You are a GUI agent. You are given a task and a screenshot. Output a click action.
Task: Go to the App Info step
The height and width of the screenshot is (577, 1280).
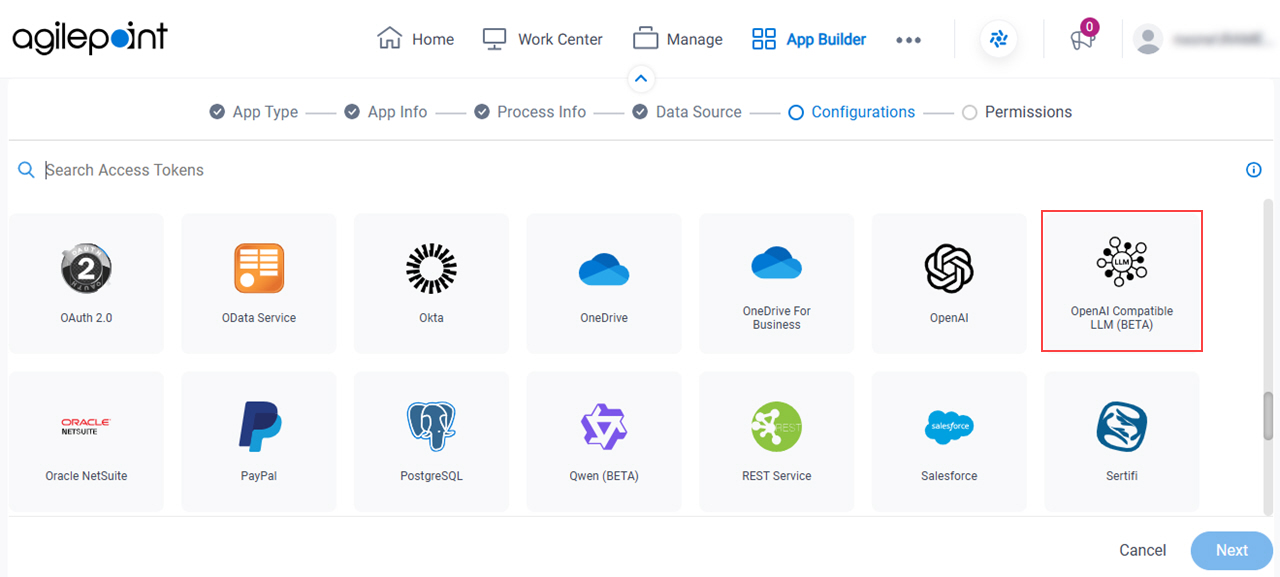coord(386,112)
